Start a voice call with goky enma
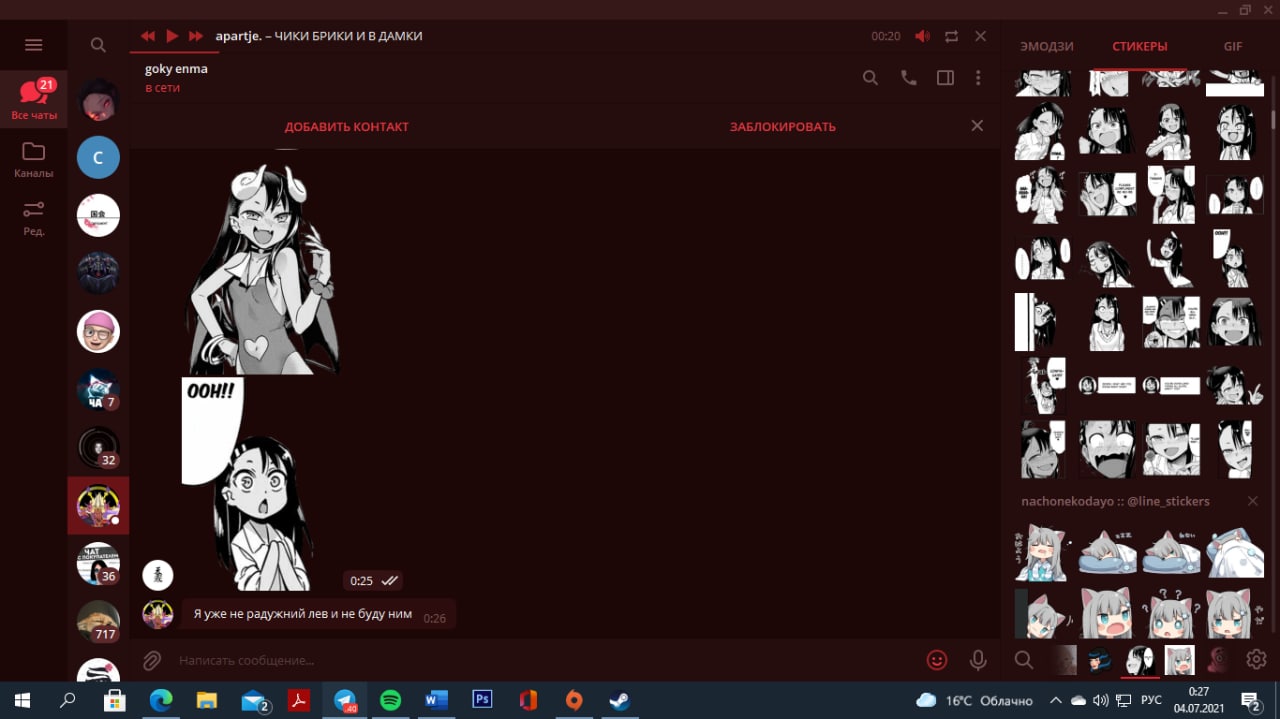This screenshot has width=1280, height=719. [908, 78]
